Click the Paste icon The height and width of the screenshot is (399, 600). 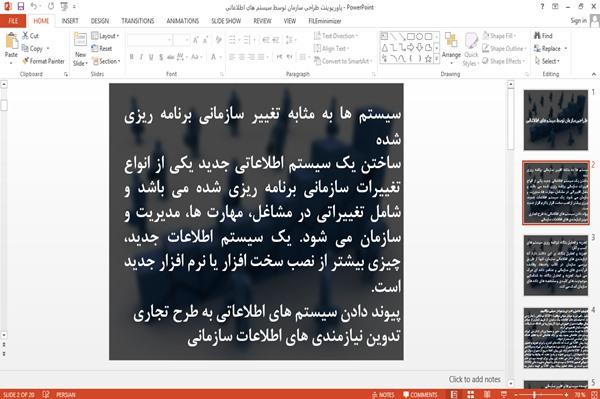point(11,41)
